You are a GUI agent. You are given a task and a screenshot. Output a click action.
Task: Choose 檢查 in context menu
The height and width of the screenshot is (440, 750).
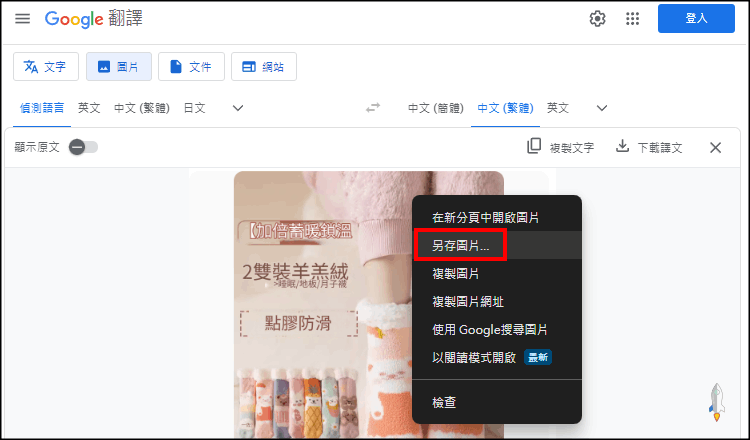pyautogui.click(x=497, y=403)
